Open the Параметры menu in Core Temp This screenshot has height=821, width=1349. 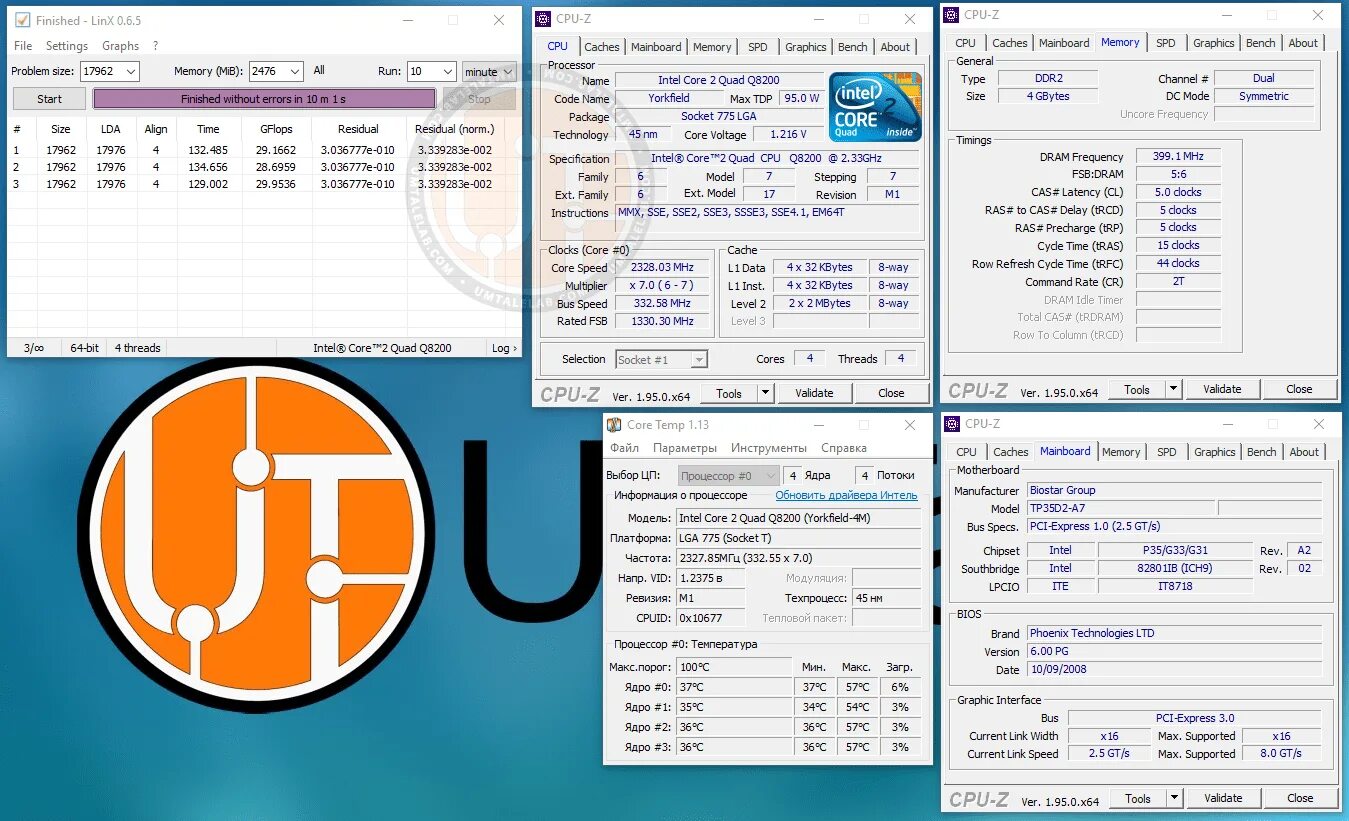(x=685, y=448)
